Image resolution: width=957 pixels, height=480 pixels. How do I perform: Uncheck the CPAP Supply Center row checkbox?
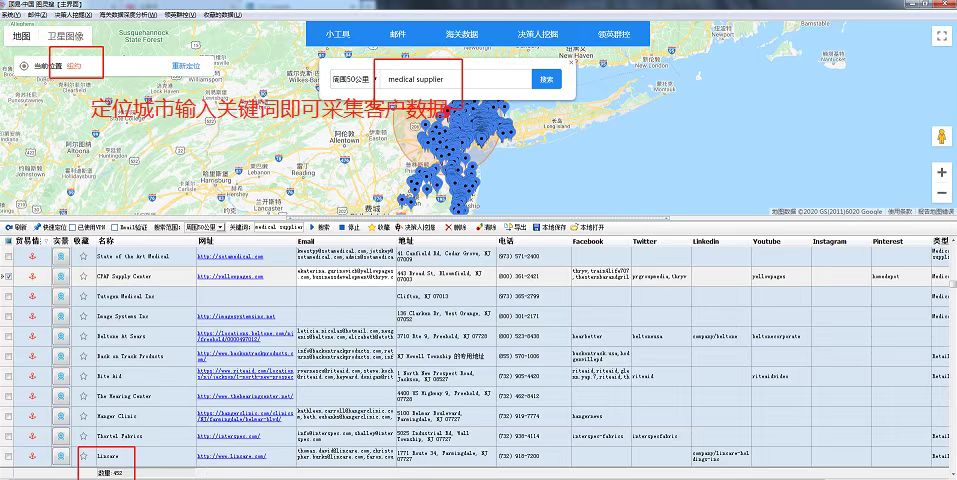click(9, 276)
